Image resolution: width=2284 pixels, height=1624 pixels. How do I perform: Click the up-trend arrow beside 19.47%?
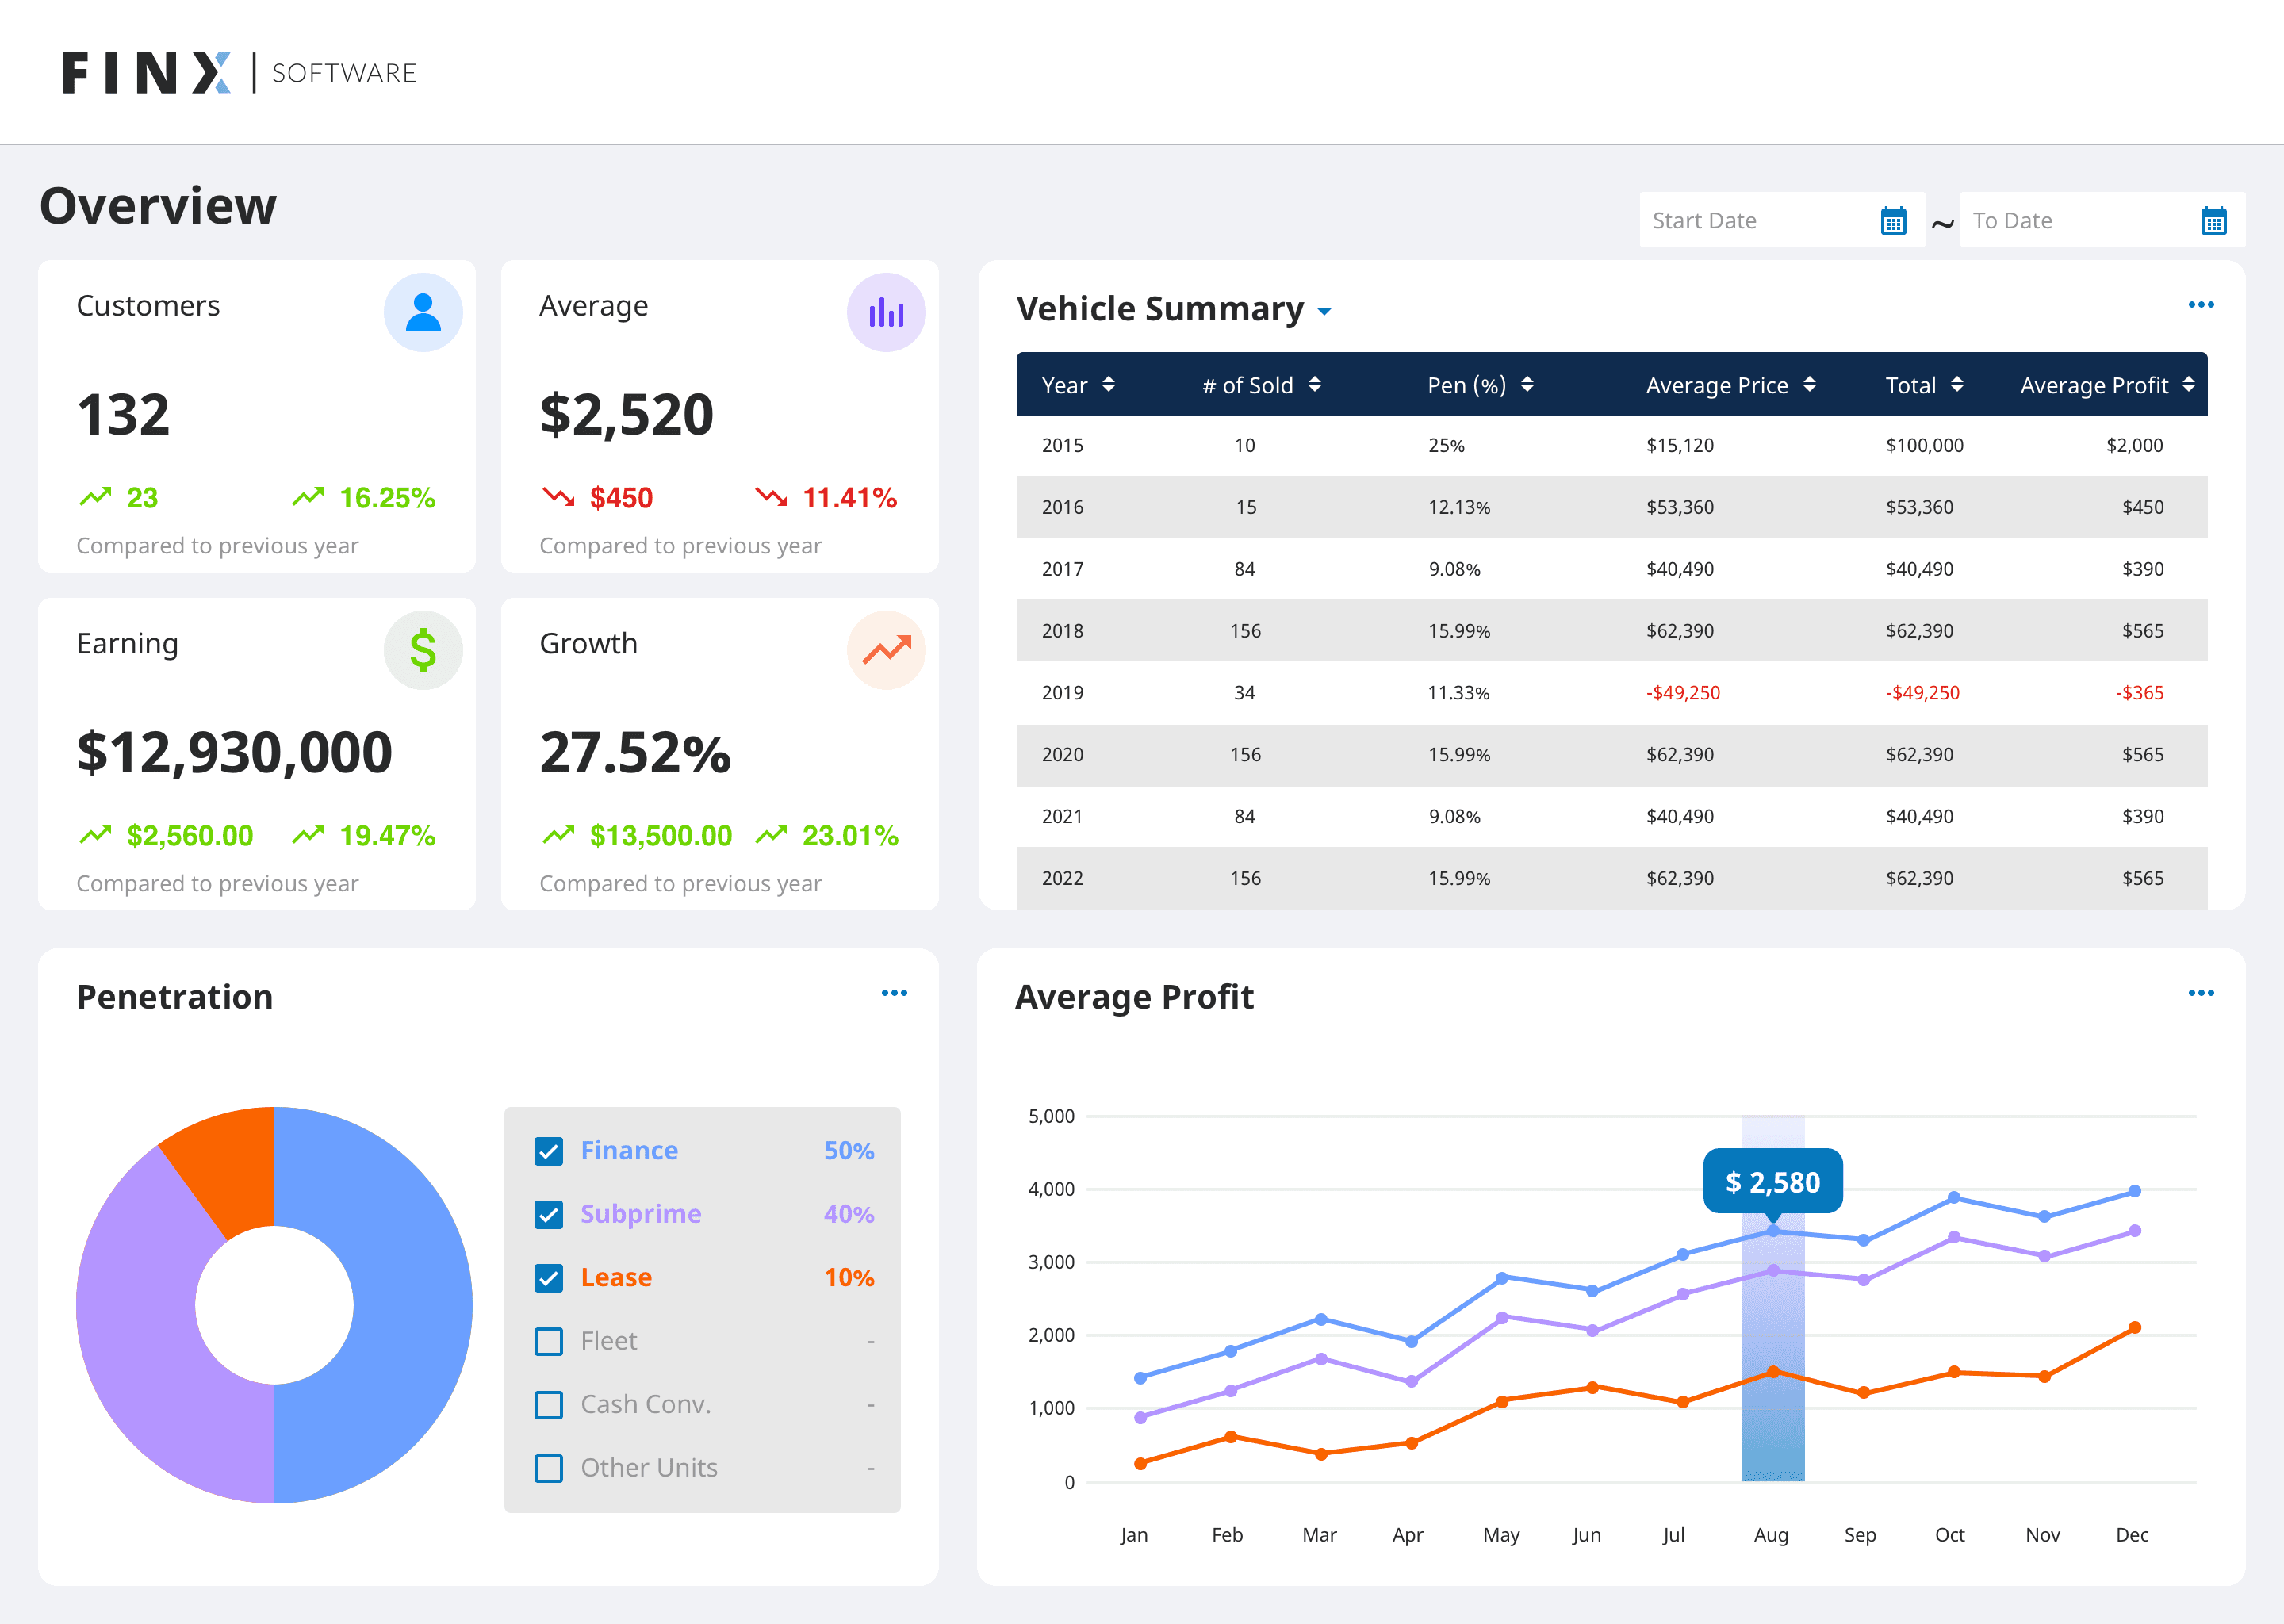[x=308, y=834]
